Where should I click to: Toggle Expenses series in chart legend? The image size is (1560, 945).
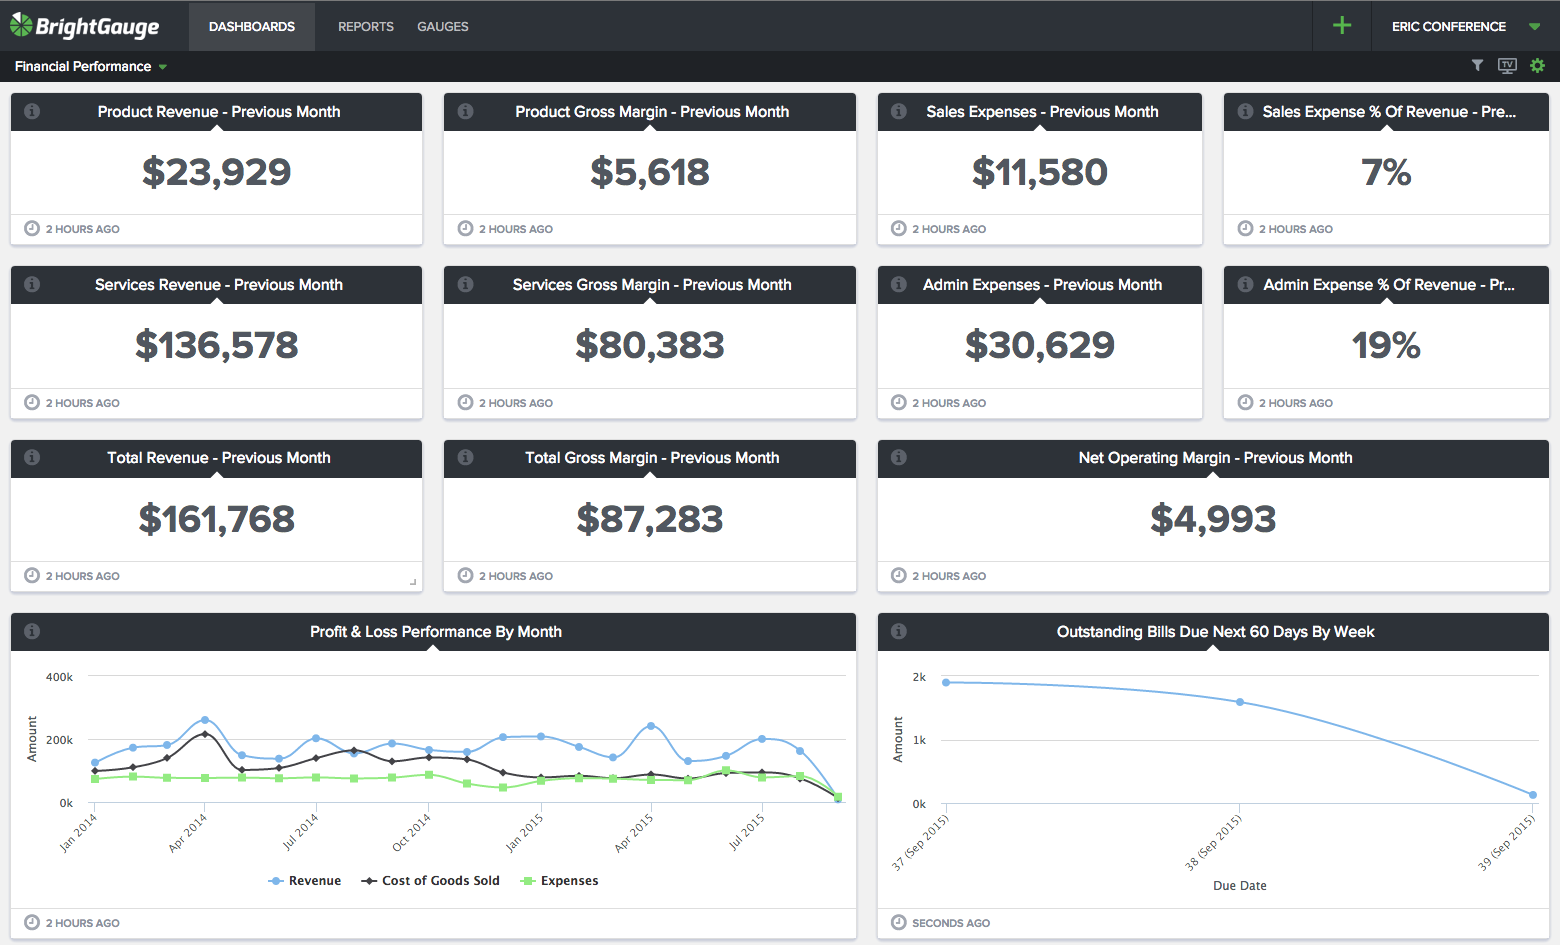click(559, 881)
